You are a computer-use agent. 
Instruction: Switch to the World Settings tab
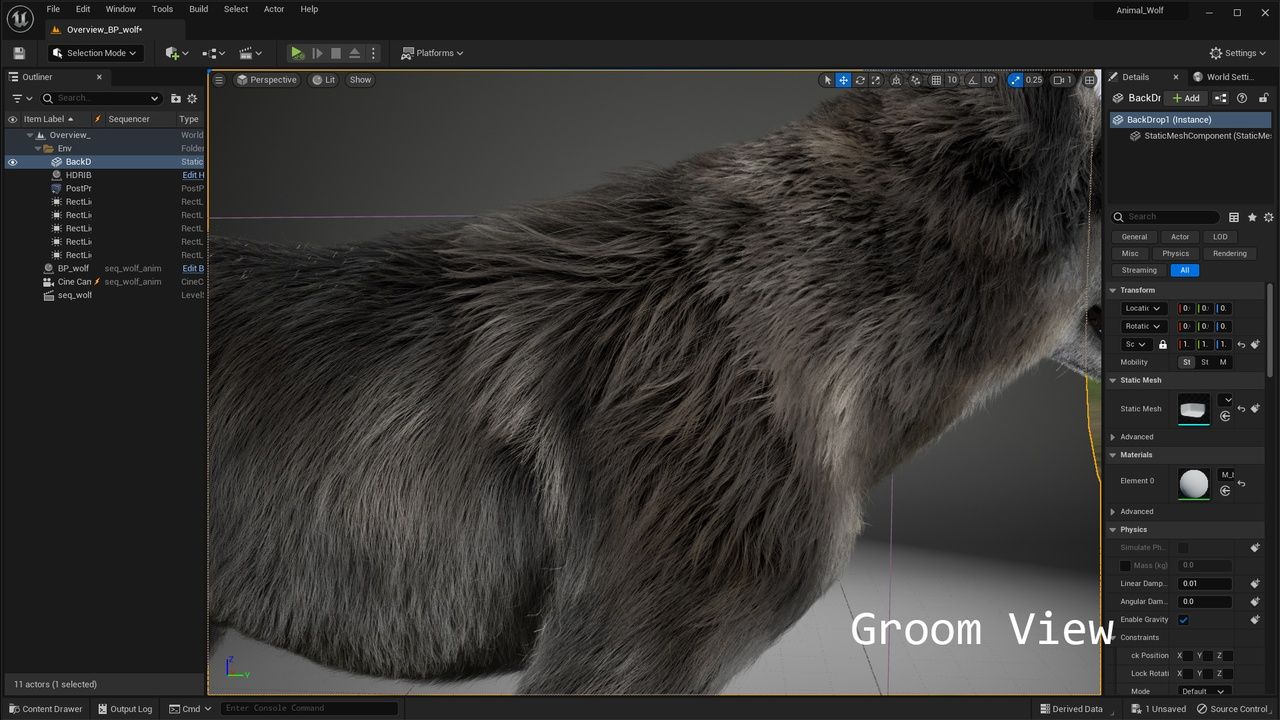point(1227,77)
